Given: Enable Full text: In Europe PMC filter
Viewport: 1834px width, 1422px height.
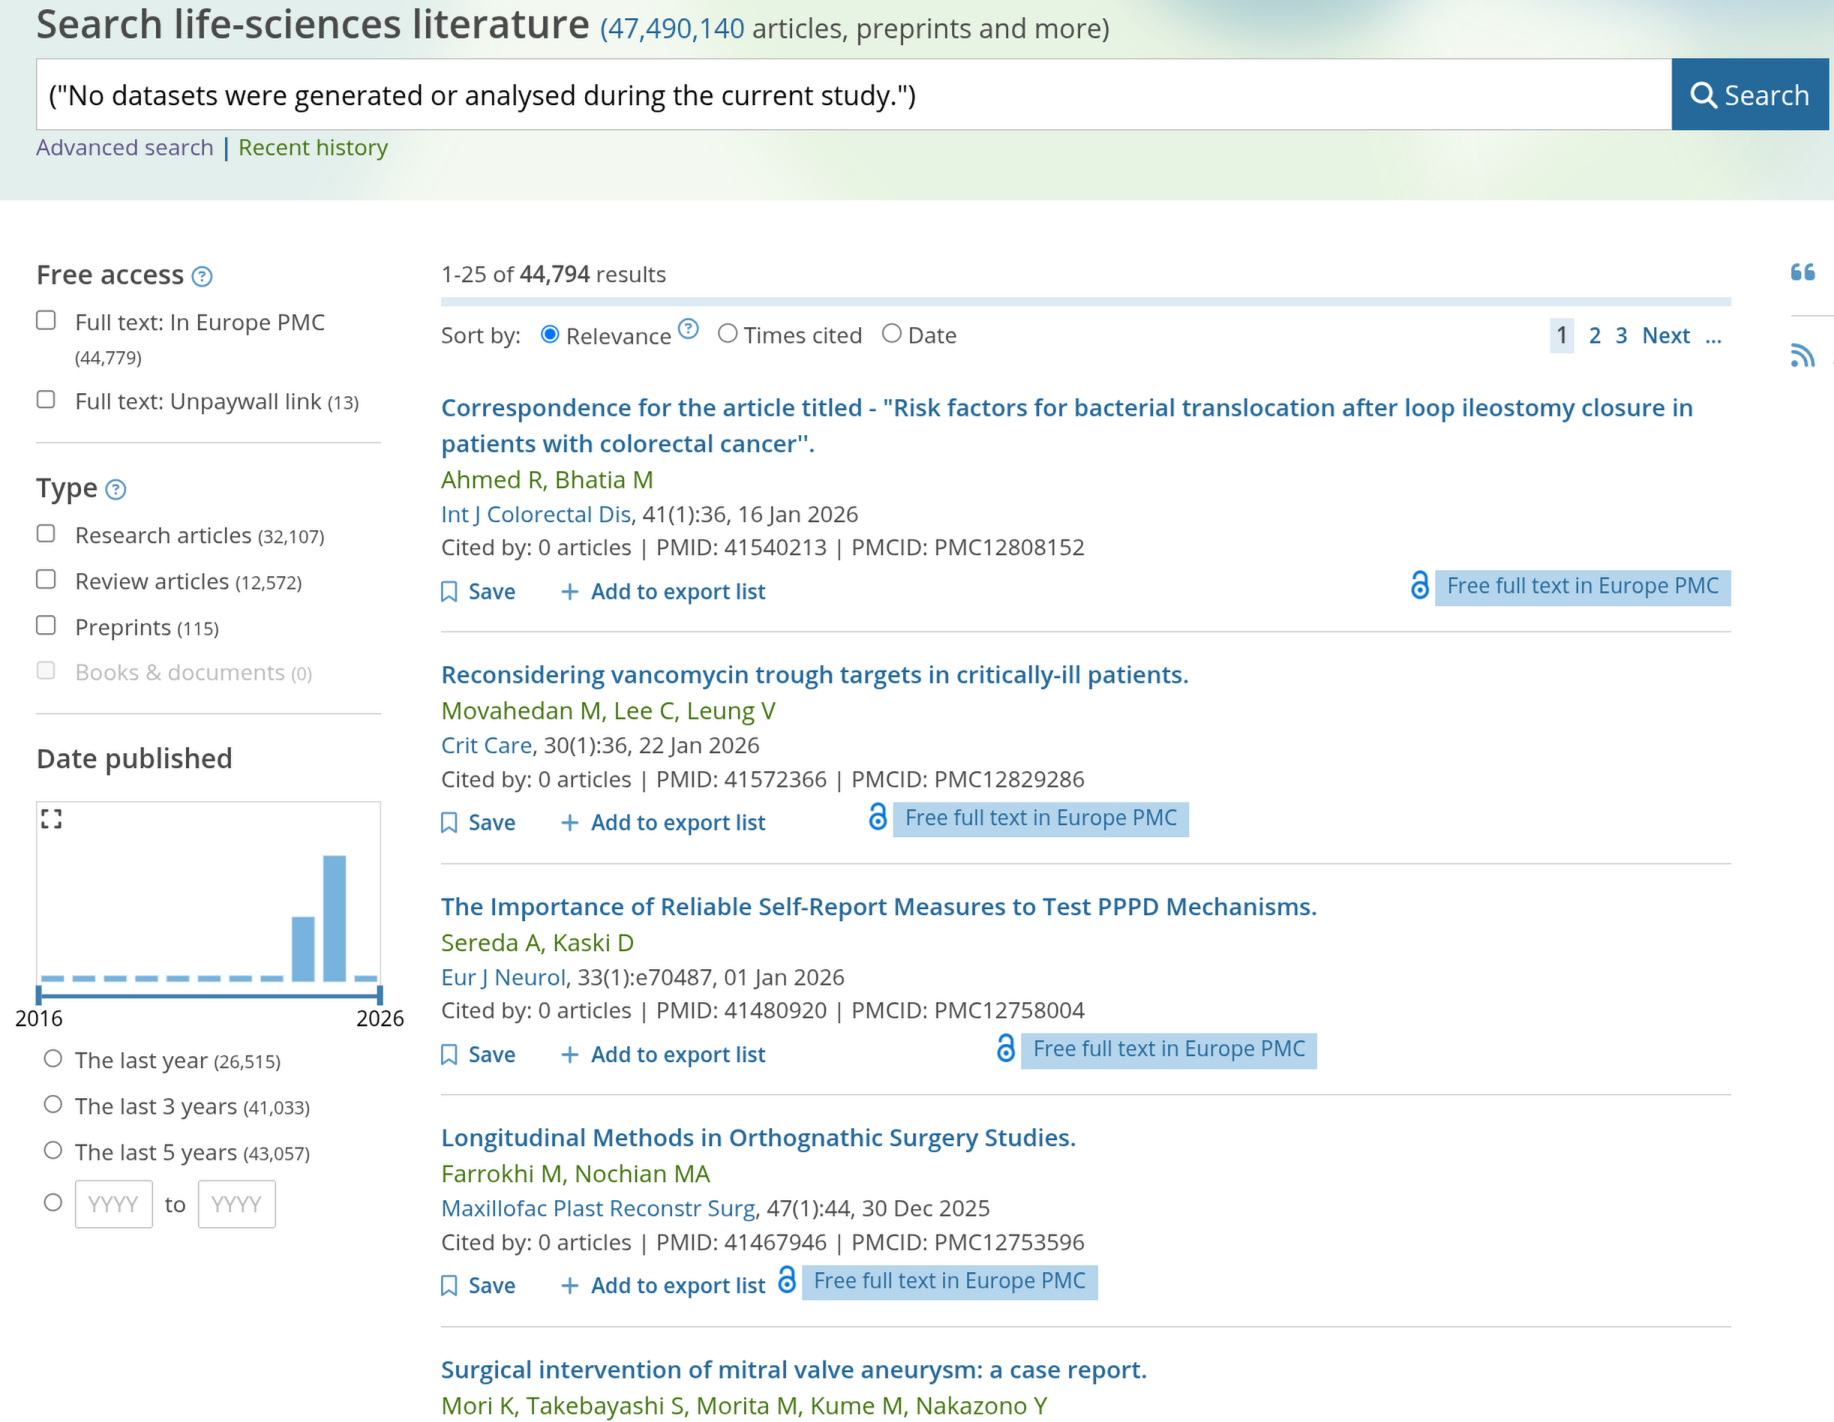Looking at the screenshot, I should pyautogui.click(x=46, y=321).
